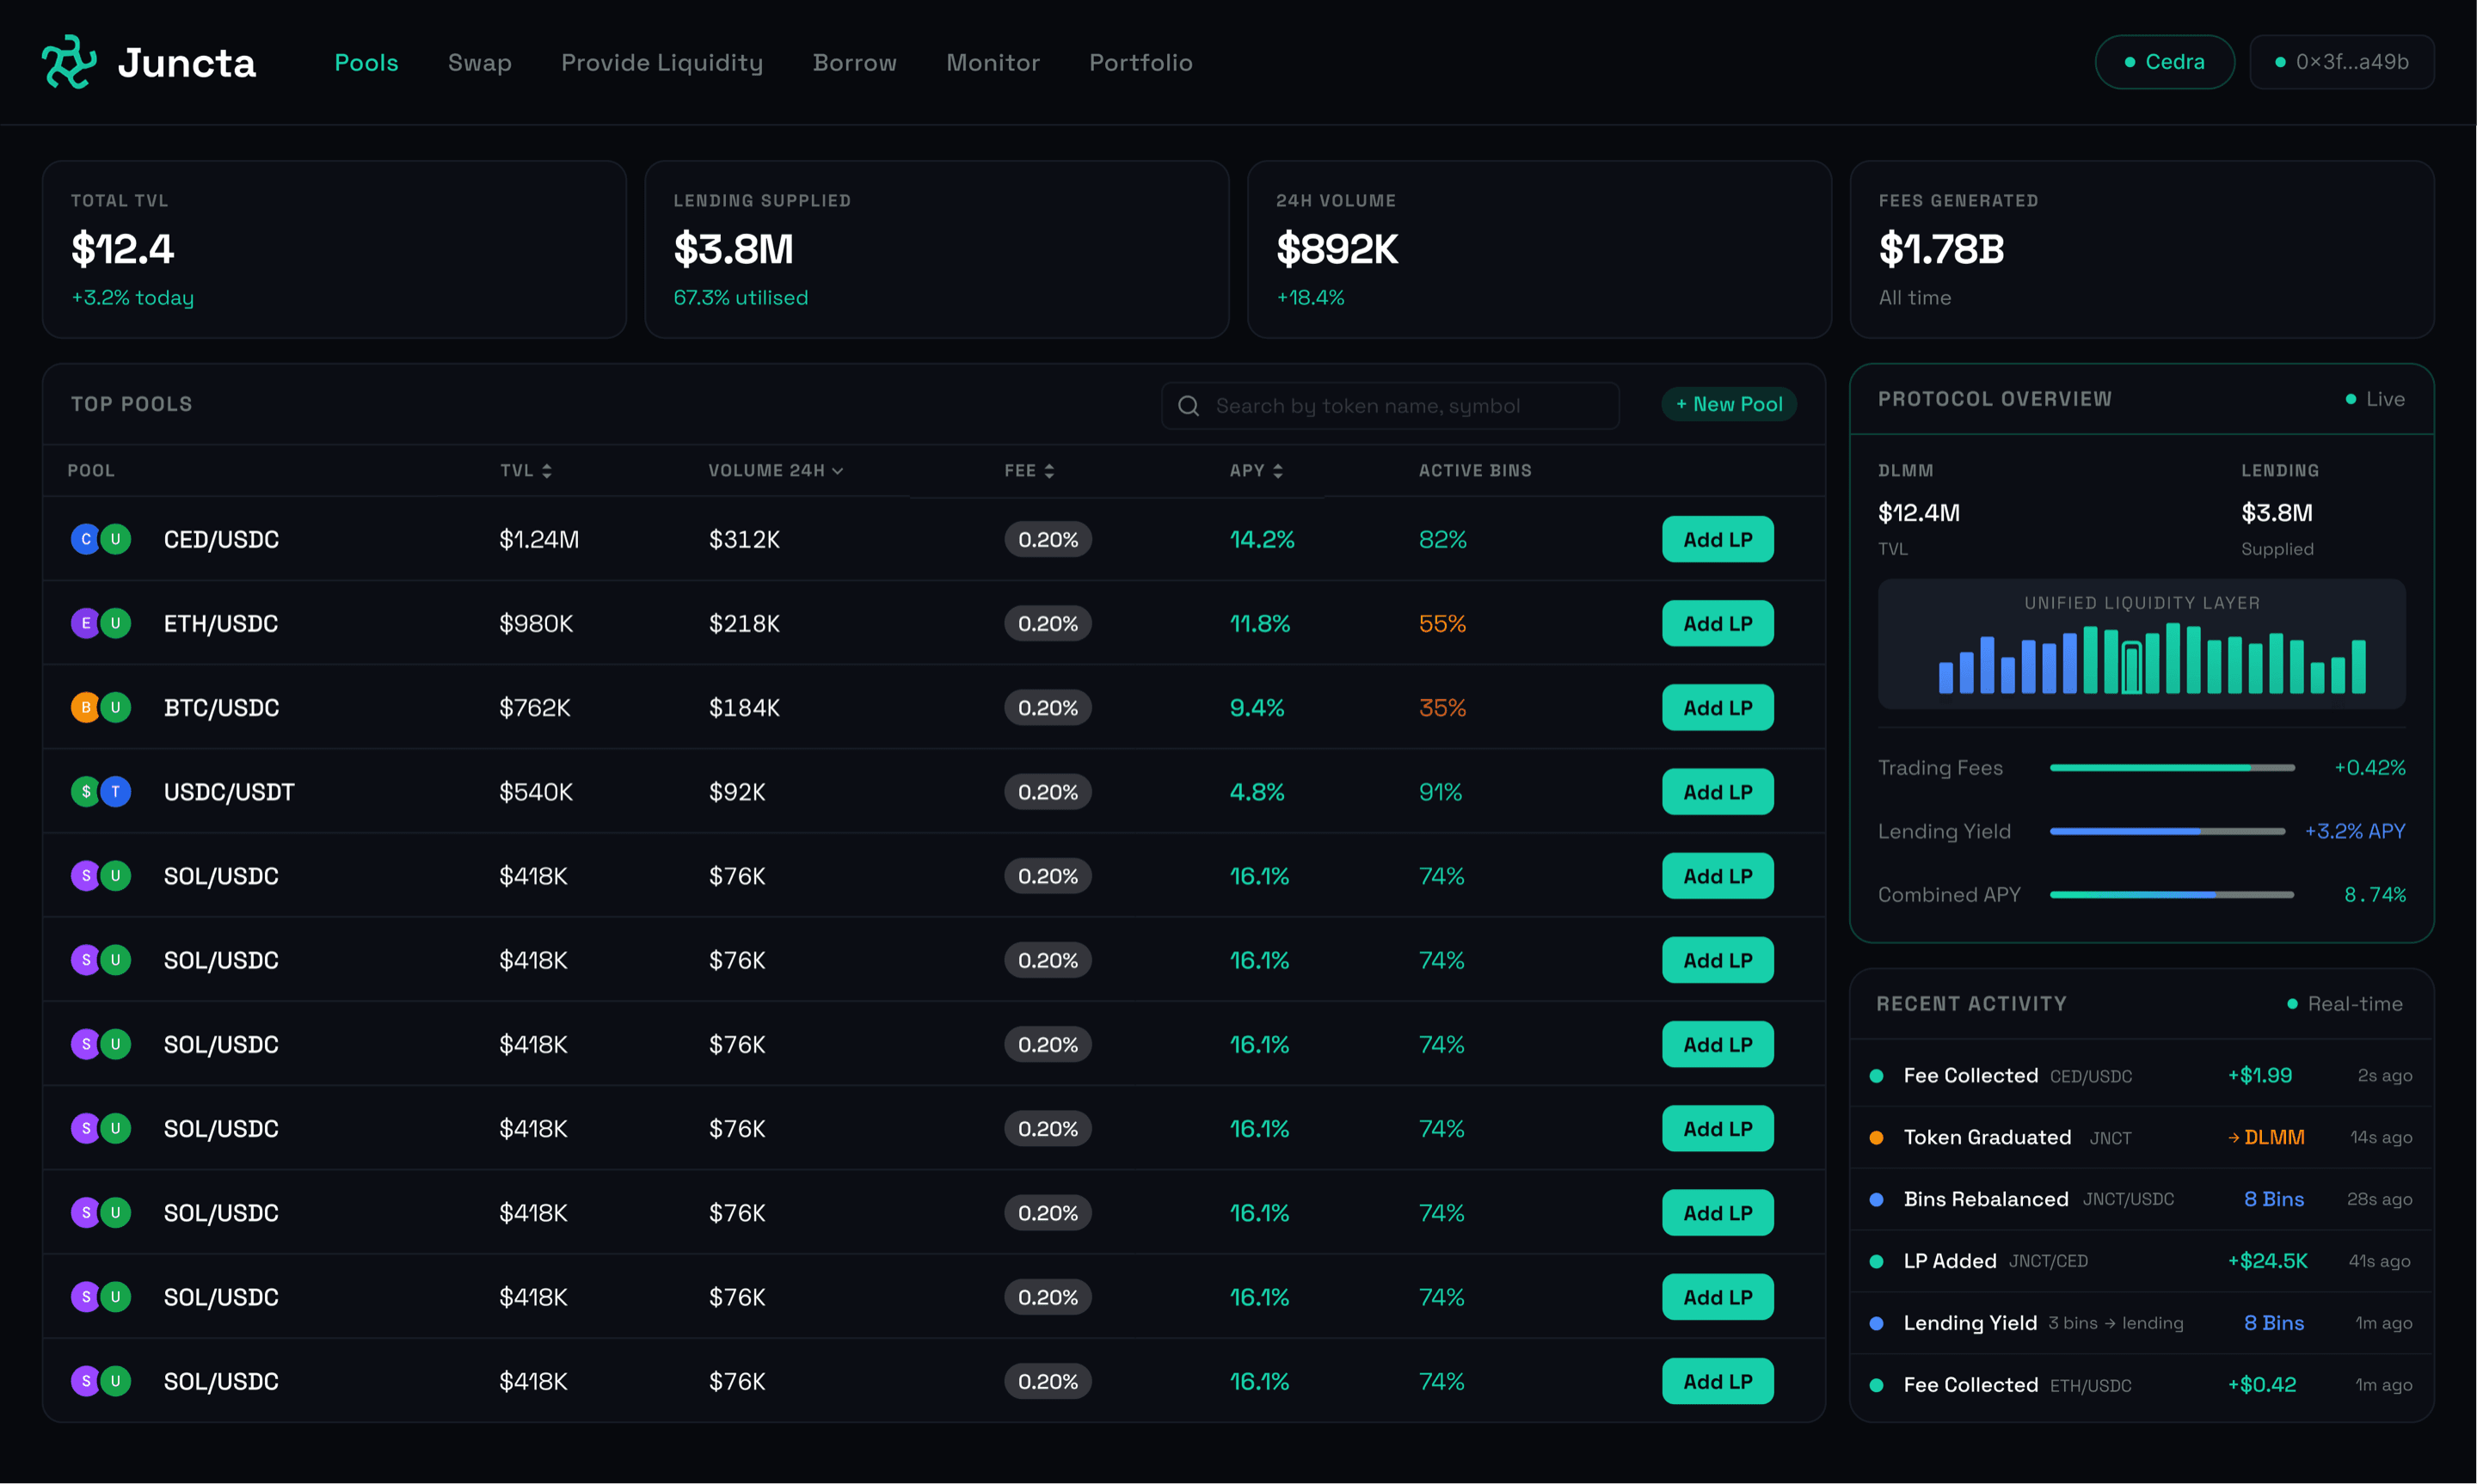
Task: Sort pools by APY column
Action: pos(1256,471)
